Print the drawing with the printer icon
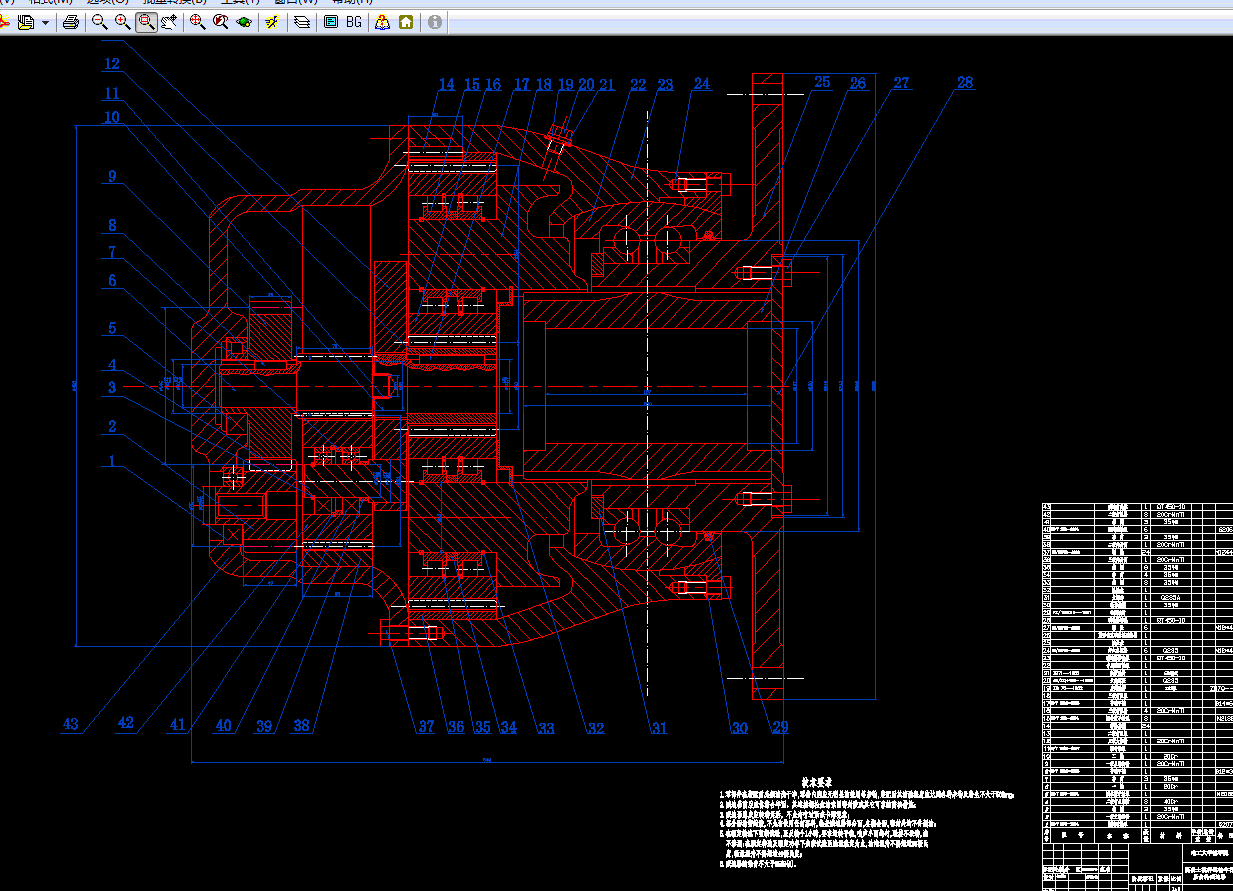The image size is (1233, 891). (x=70, y=21)
